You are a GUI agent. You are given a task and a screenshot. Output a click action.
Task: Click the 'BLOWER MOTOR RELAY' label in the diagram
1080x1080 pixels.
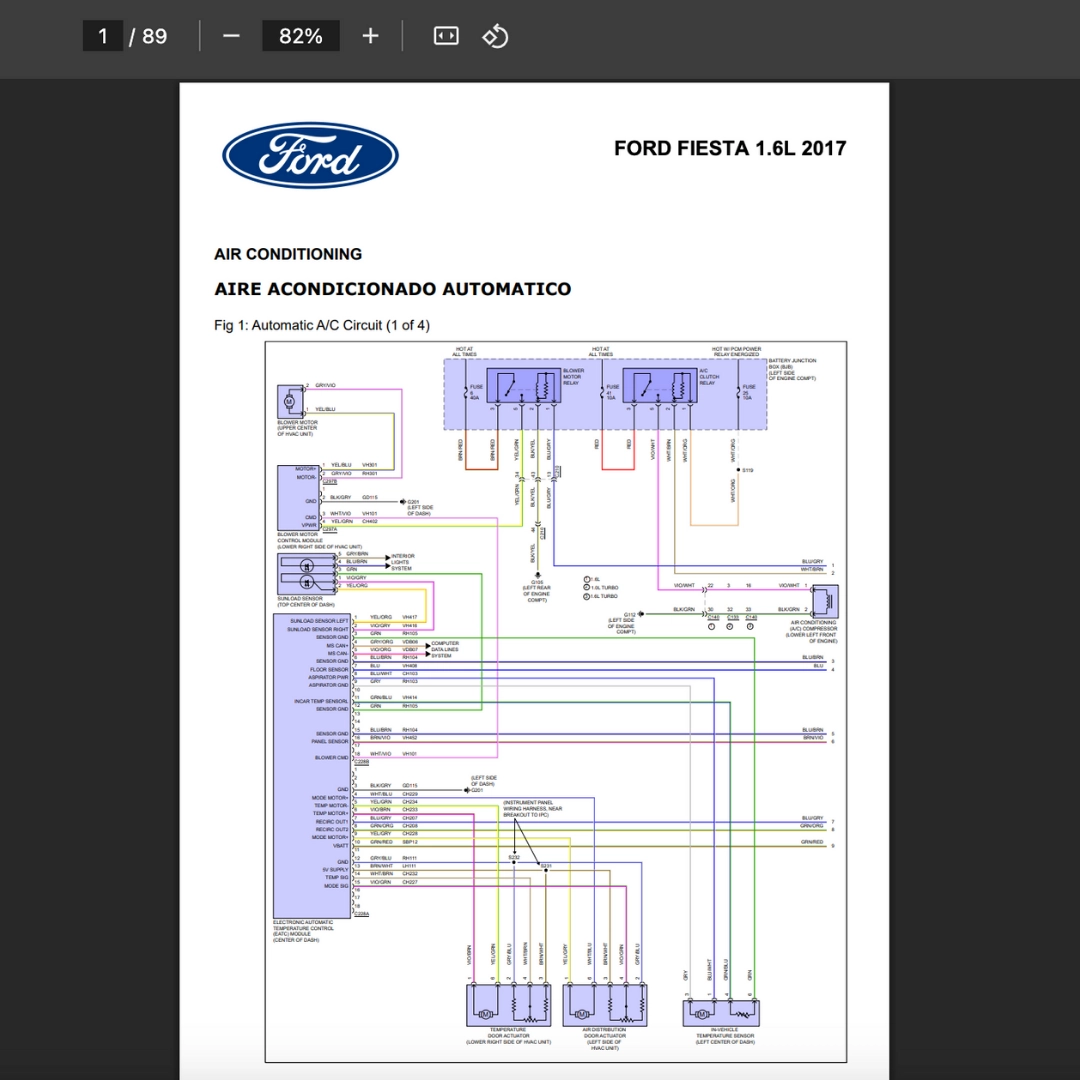(573, 376)
